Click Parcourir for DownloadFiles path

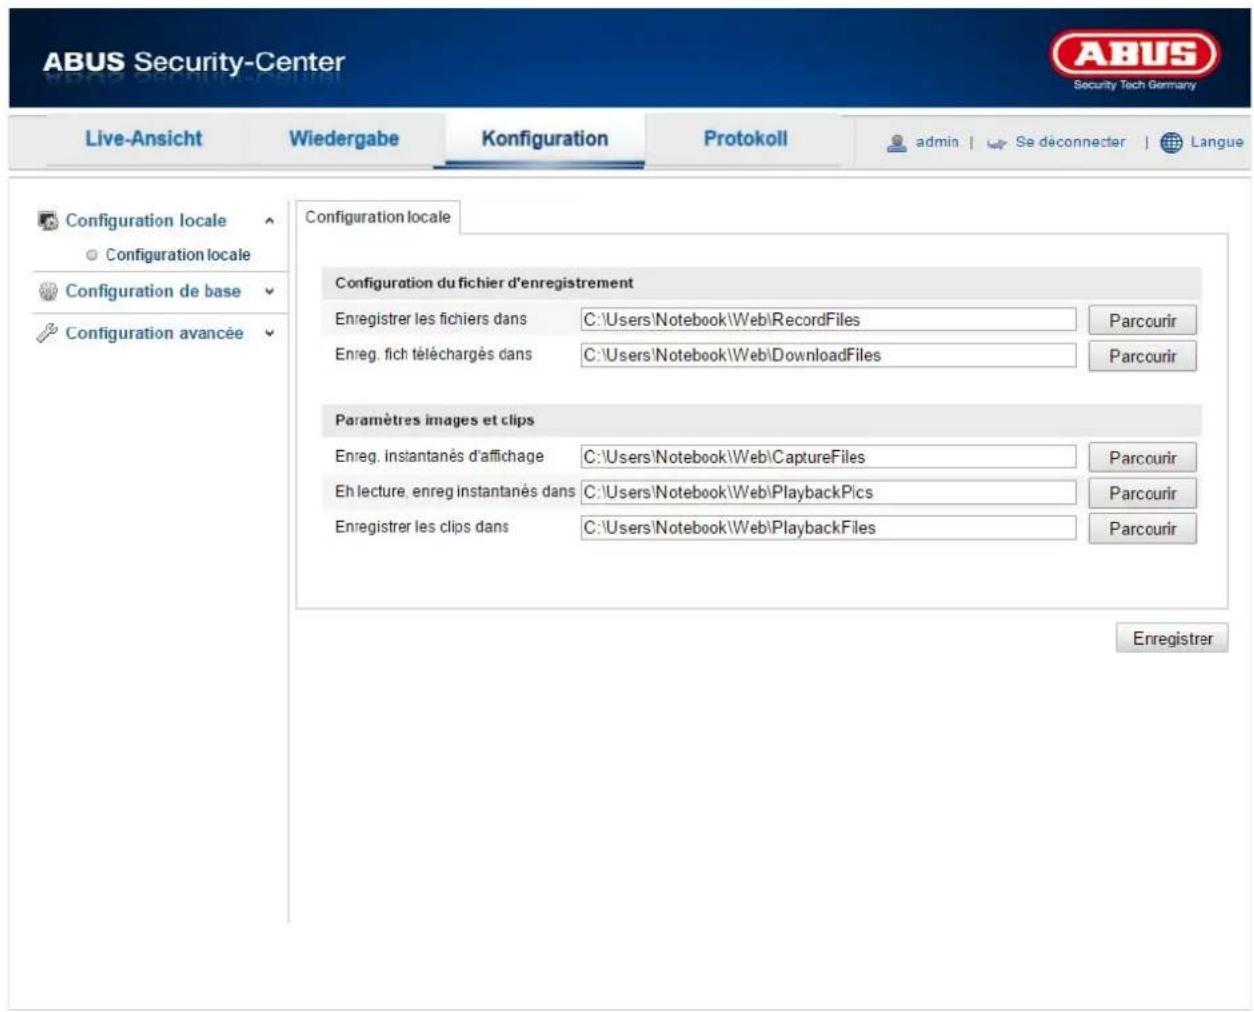click(x=1142, y=356)
